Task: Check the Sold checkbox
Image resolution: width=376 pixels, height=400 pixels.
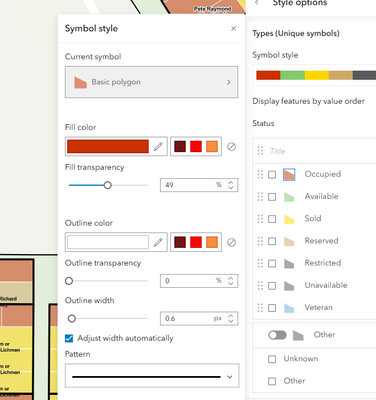Action: click(272, 219)
